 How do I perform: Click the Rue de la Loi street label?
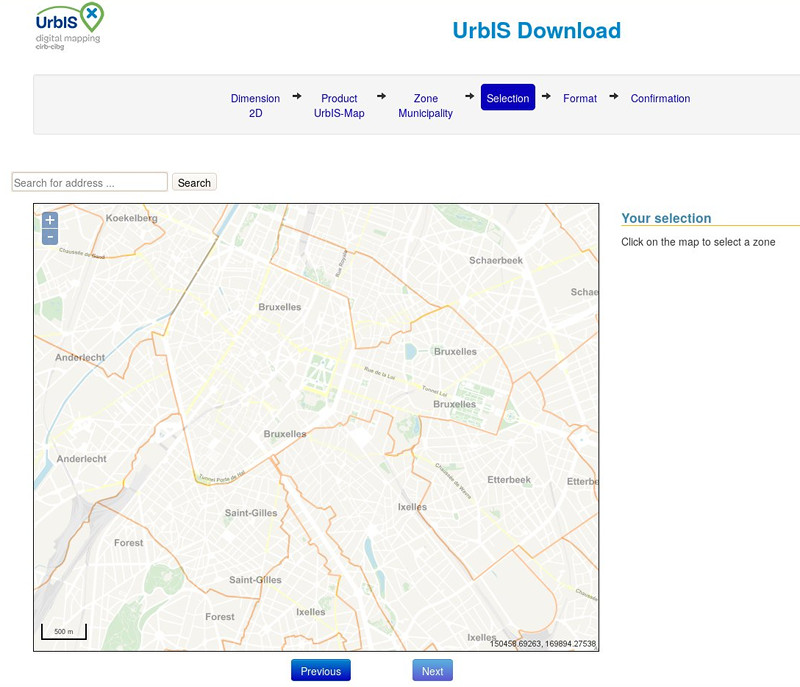(380, 373)
